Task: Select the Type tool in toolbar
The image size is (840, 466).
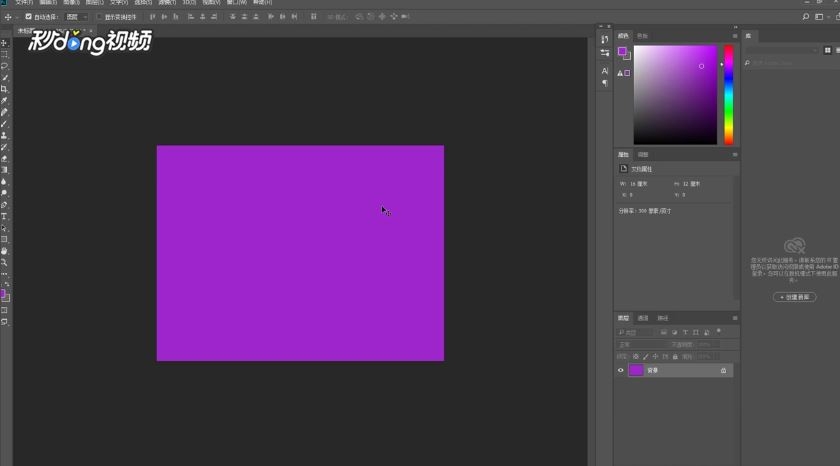Action: 4,216
